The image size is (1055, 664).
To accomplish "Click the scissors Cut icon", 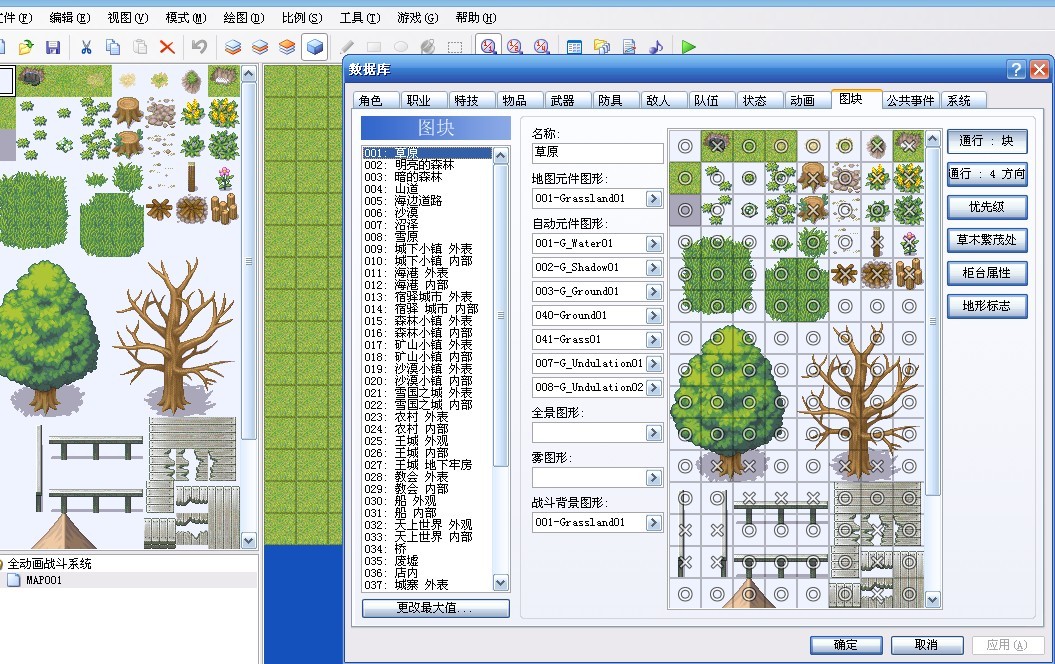I will coord(86,47).
